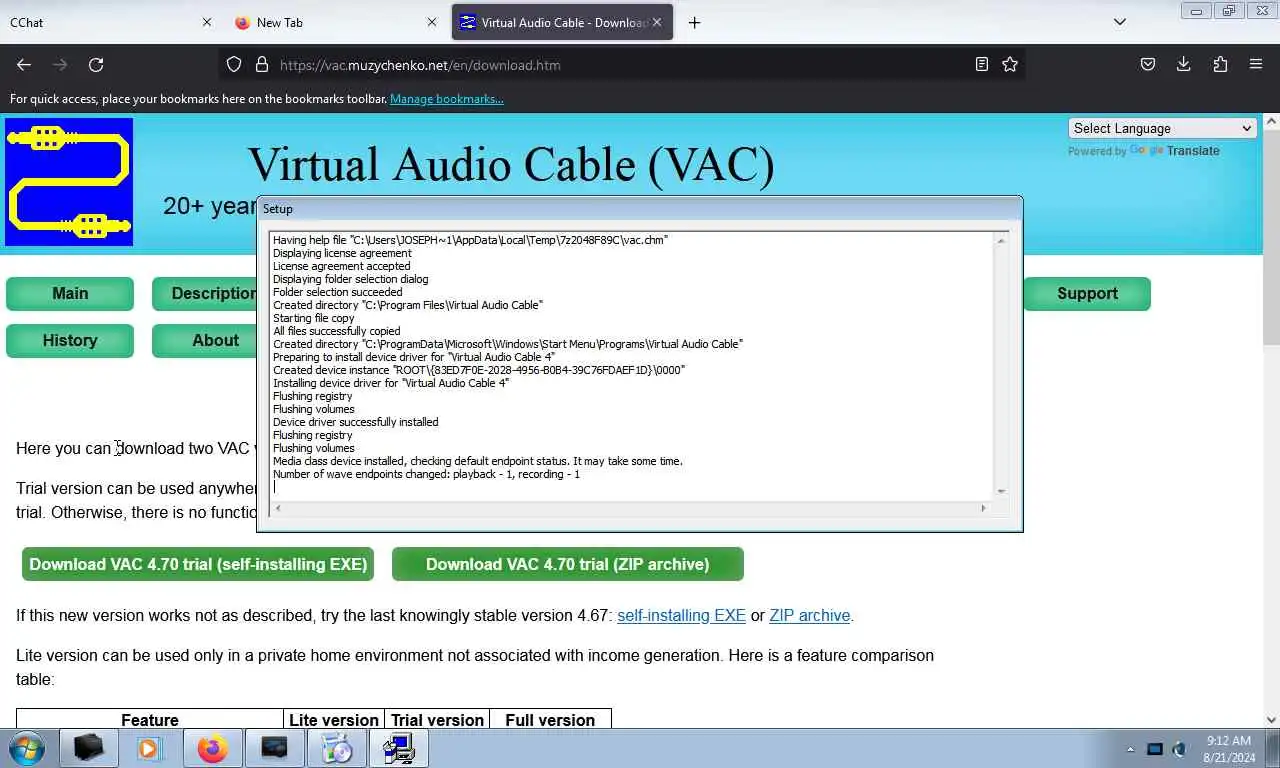Screen dimensions: 1280x768
Task: Download VAC 4.70 trial ZIP archive
Action: coord(568,564)
